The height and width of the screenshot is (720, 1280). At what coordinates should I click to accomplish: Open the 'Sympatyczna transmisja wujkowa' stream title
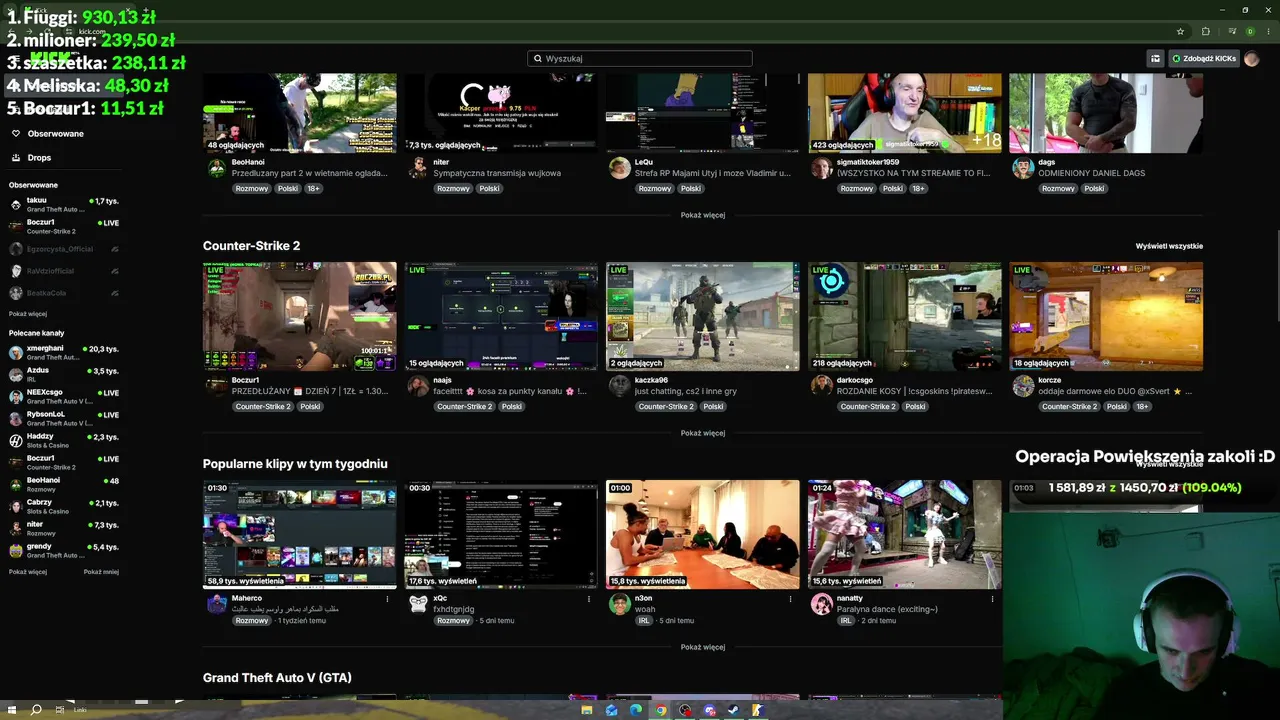pyautogui.click(x=497, y=173)
